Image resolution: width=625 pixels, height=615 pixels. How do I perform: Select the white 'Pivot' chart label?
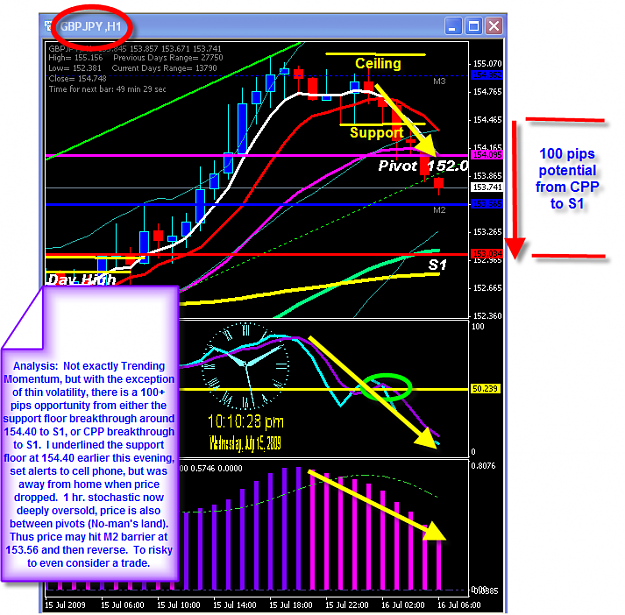(x=397, y=166)
